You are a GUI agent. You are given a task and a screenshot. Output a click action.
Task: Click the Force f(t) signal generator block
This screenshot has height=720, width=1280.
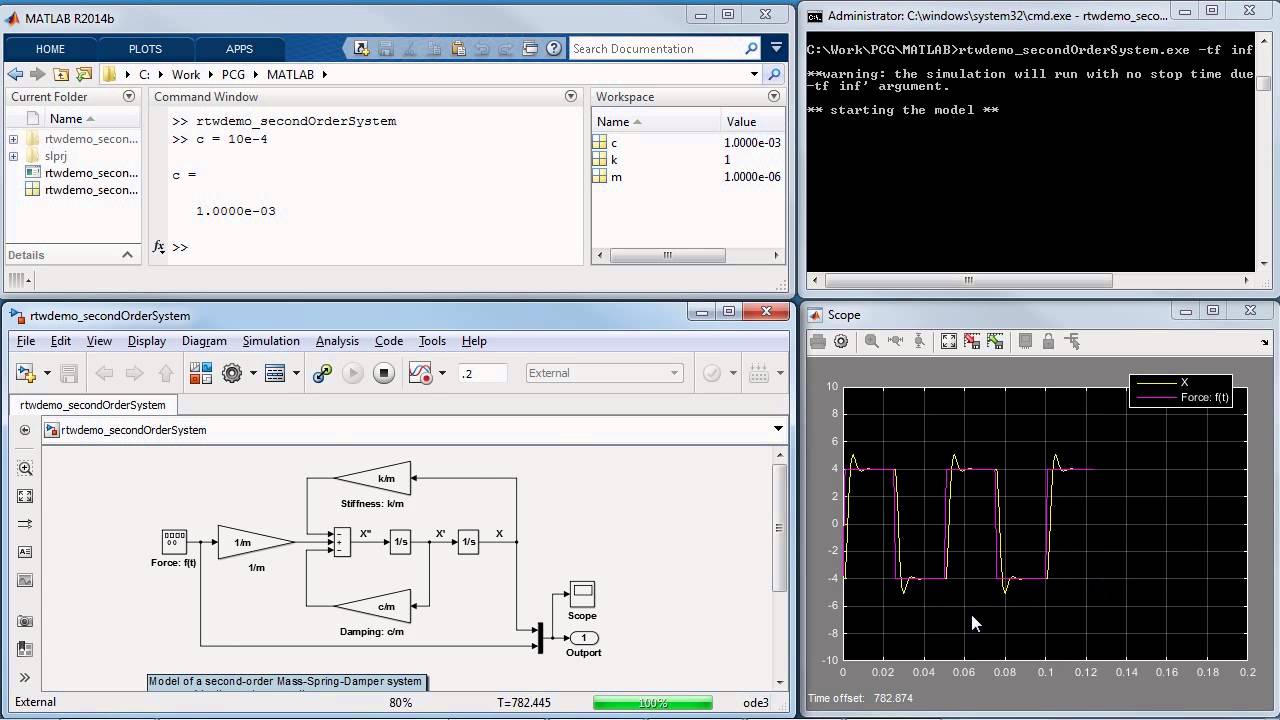[174, 541]
